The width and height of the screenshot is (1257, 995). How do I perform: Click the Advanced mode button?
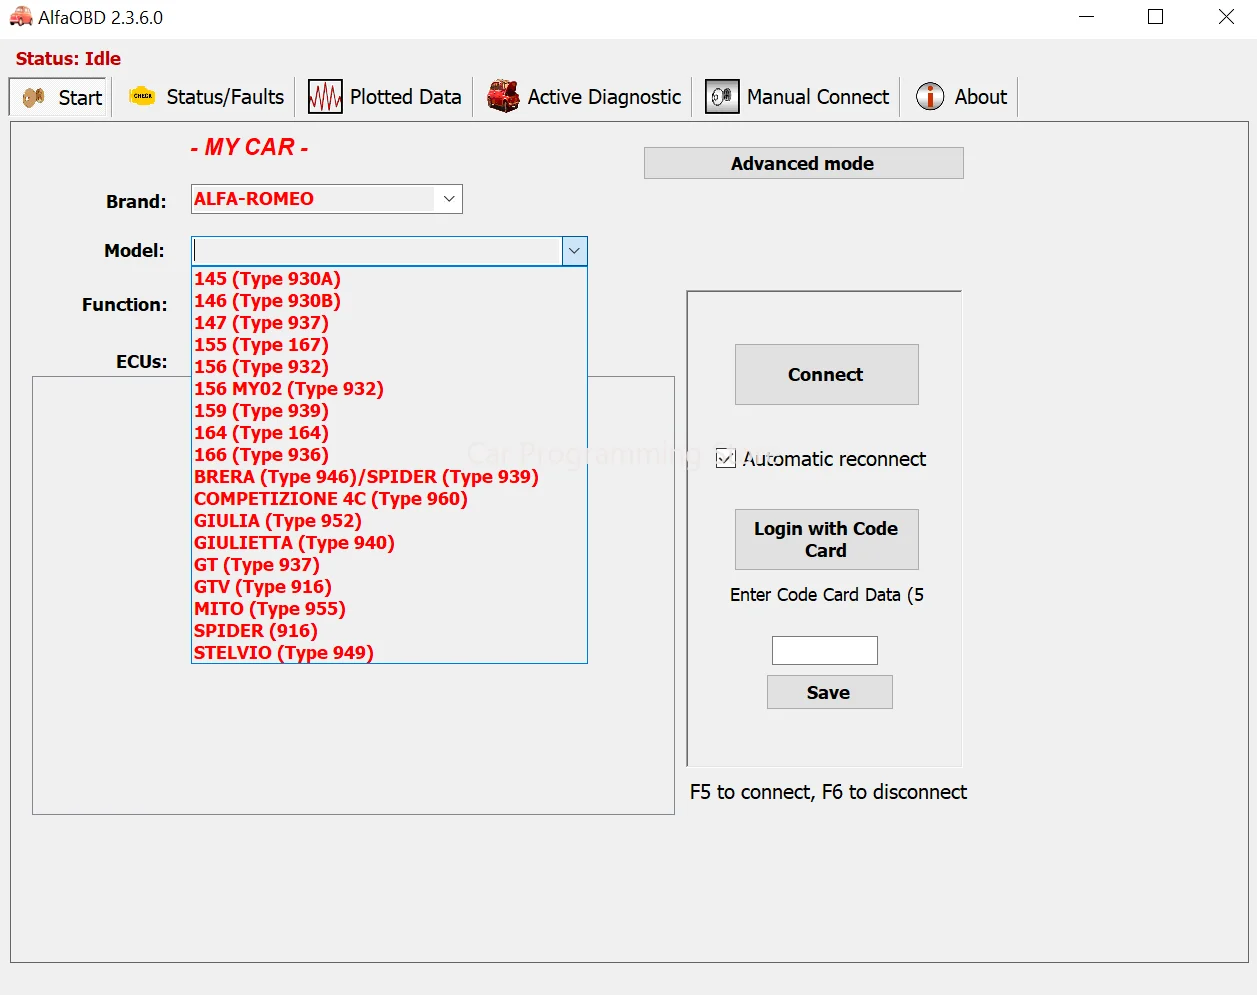coord(803,163)
